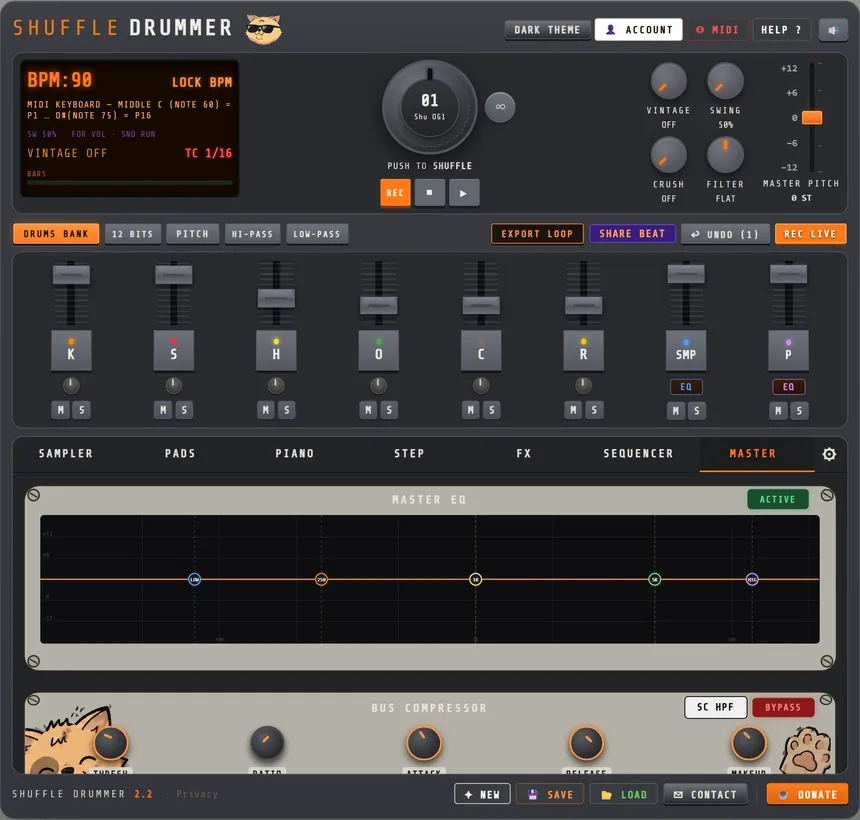The height and width of the screenshot is (820, 860).
Task: Select the 250 band node in Master EQ
Action: 321,579
